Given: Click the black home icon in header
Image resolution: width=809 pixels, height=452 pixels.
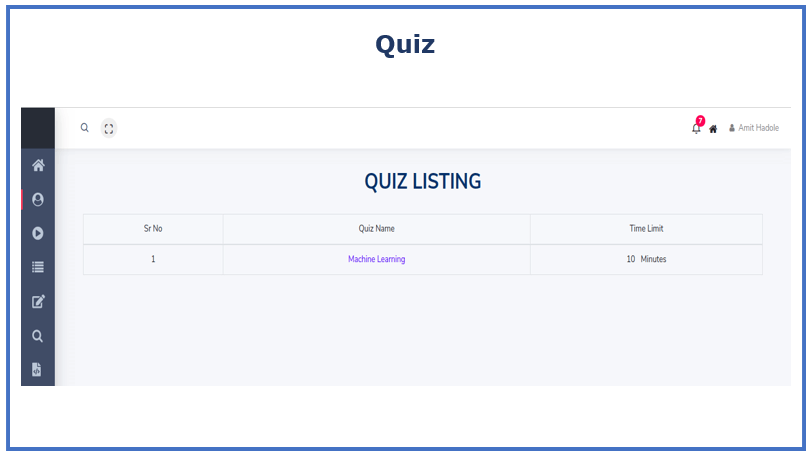Looking at the screenshot, I should point(713,129).
